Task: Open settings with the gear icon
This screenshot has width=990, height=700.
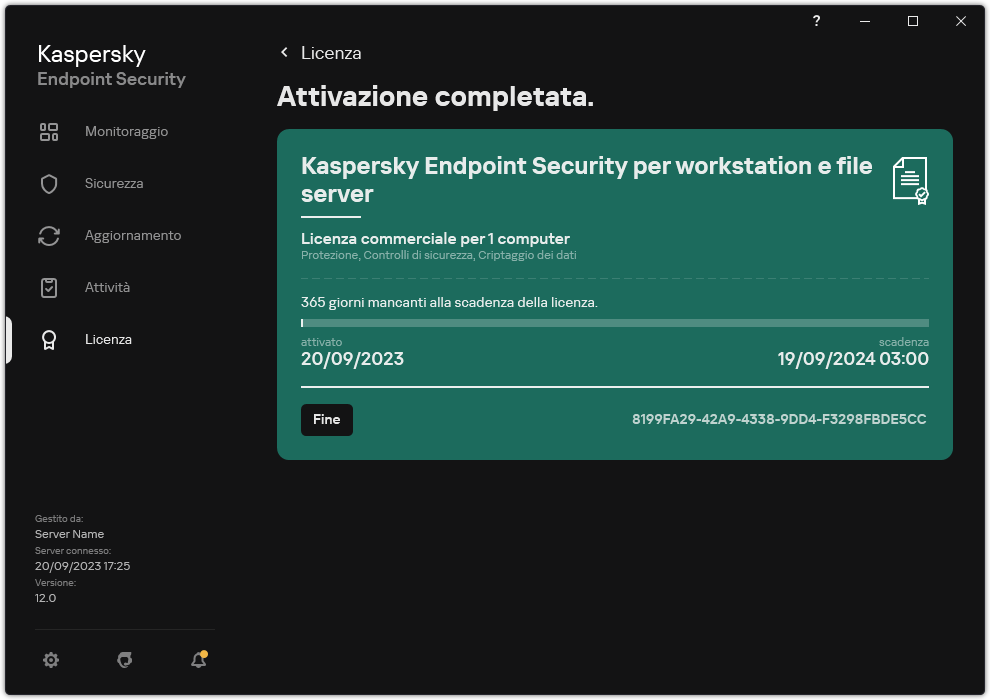Action: pos(51,660)
